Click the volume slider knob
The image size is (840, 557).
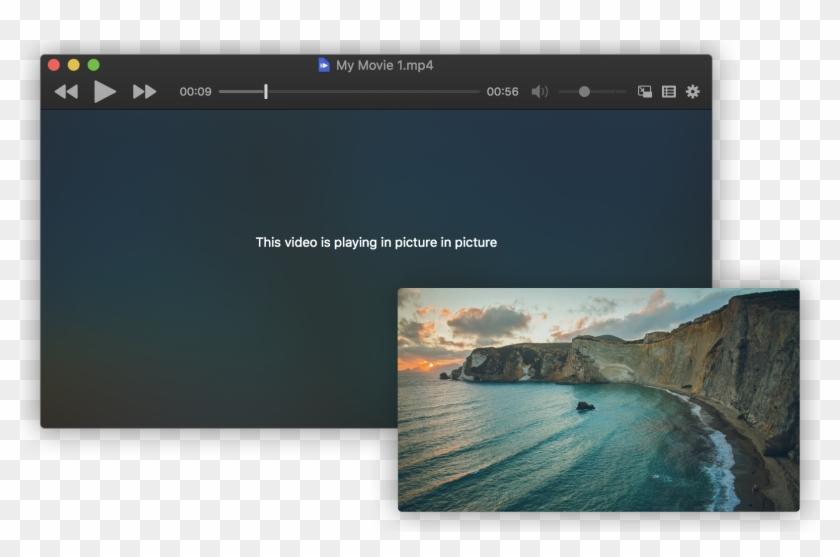coord(584,92)
